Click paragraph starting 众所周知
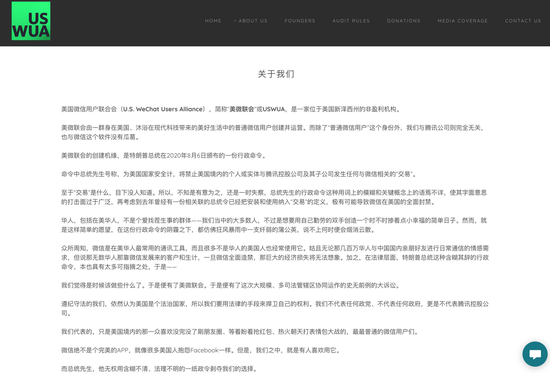 [275, 258]
